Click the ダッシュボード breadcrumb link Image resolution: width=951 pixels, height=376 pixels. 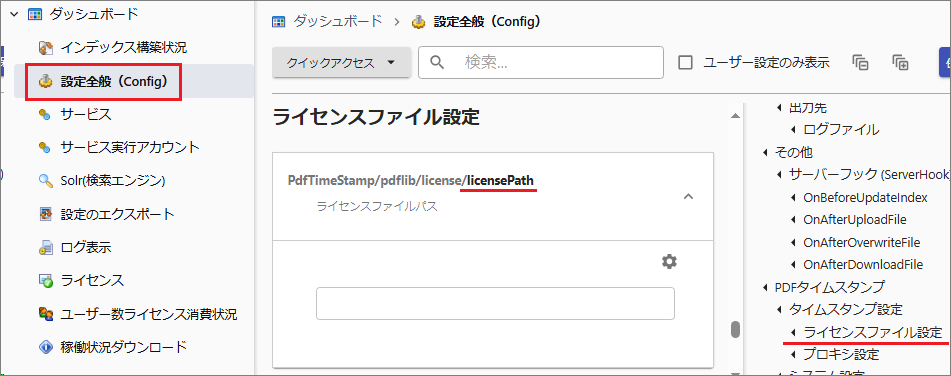[338, 22]
